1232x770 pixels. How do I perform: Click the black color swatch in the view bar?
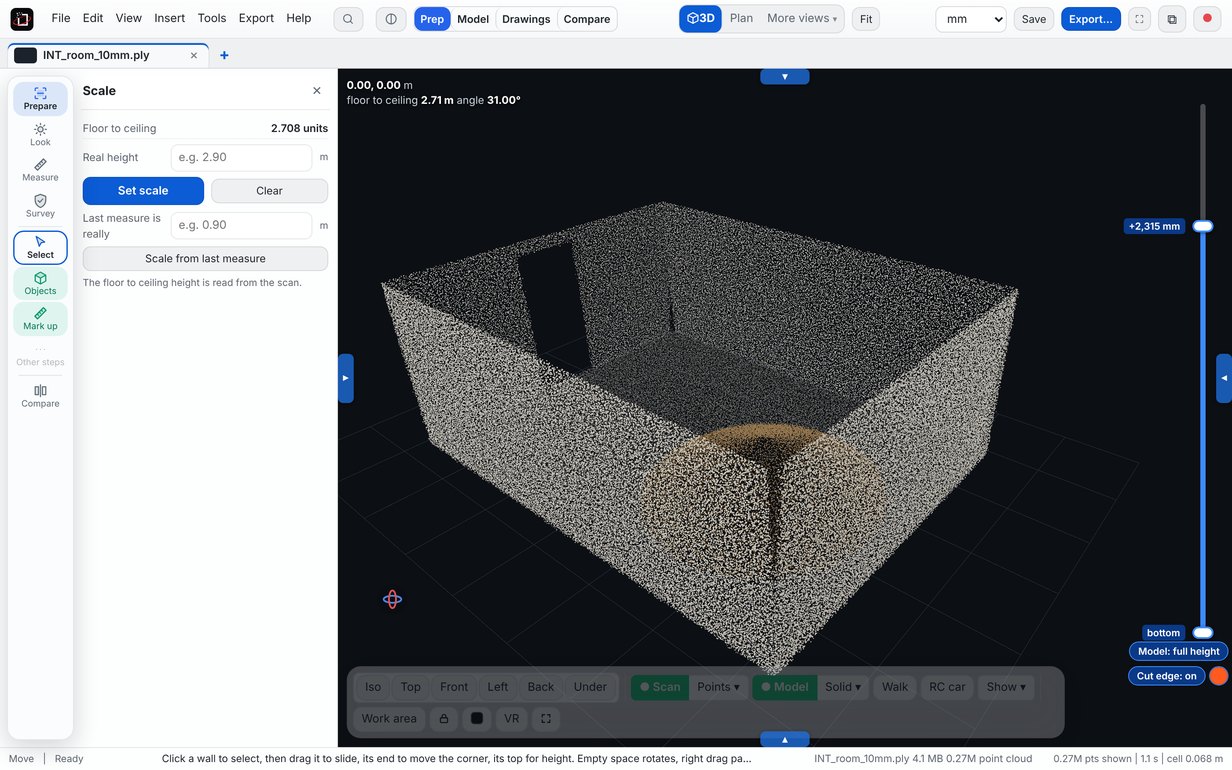point(477,718)
